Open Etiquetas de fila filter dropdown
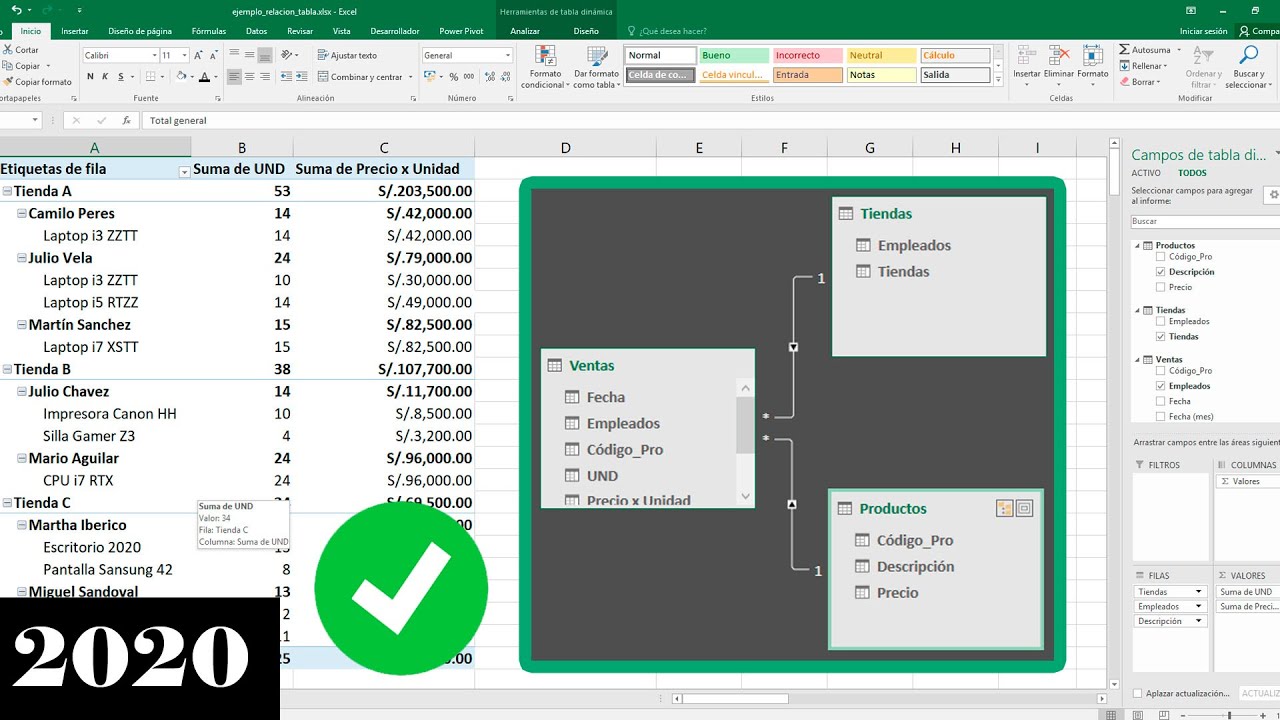Image resolution: width=1280 pixels, height=720 pixels. click(x=184, y=172)
